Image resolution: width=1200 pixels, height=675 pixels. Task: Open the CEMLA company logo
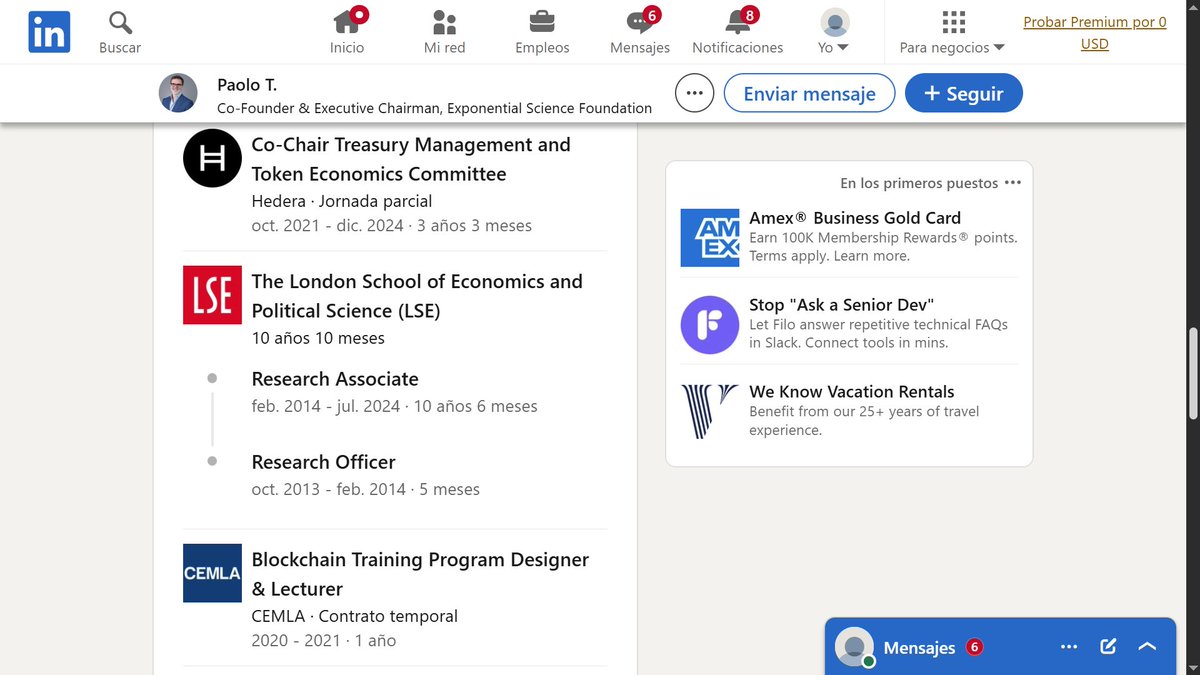coord(212,573)
